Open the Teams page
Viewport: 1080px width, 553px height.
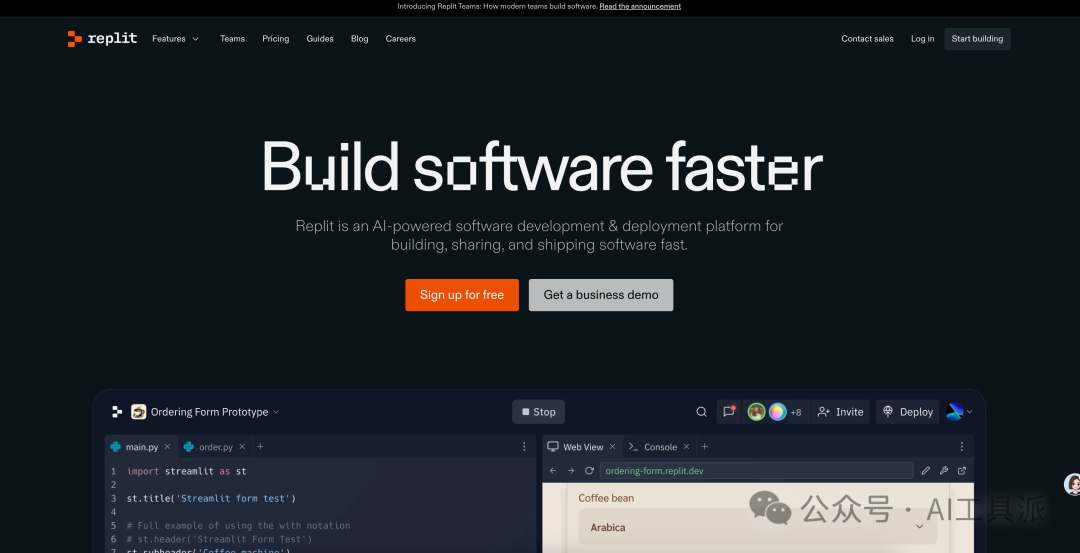[232, 39]
